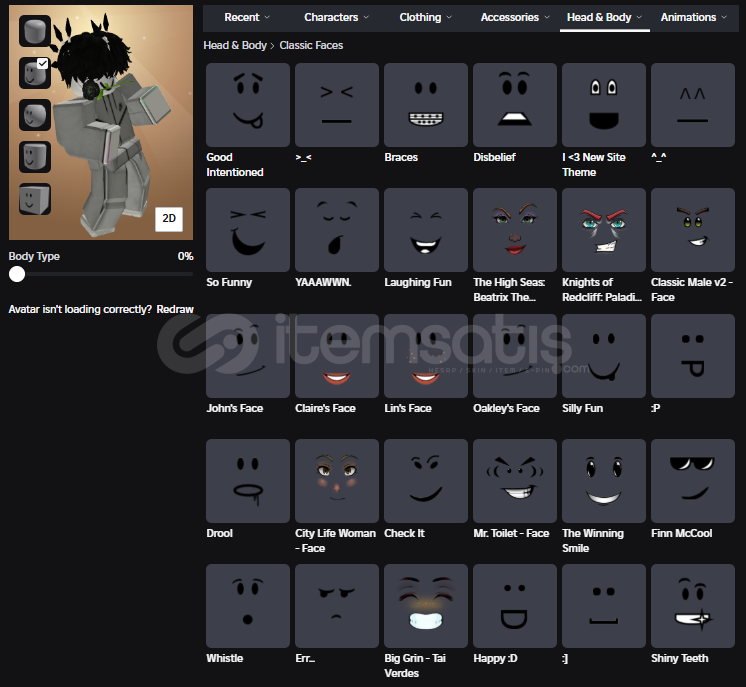Expand the Characters menu

coord(336,18)
